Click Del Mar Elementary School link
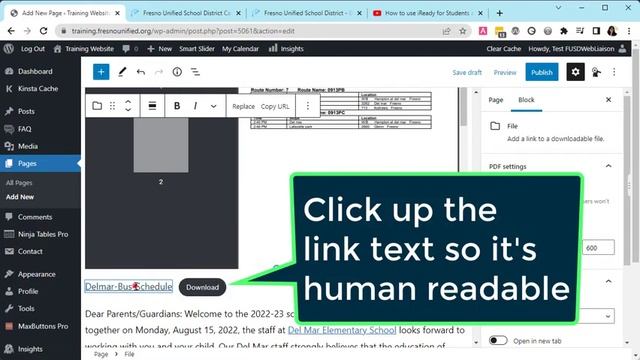 tap(342, 330)
